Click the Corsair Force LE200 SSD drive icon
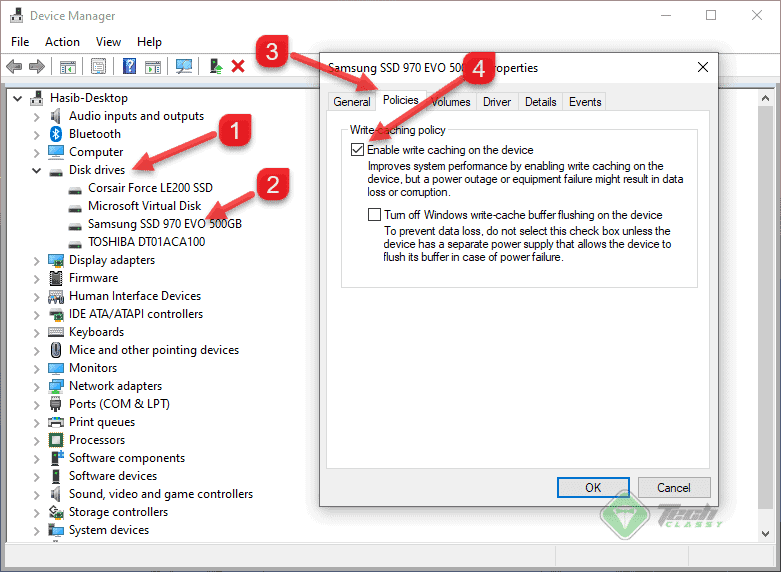The width and height of the screenshot is (781, 572). click(75, 190)
